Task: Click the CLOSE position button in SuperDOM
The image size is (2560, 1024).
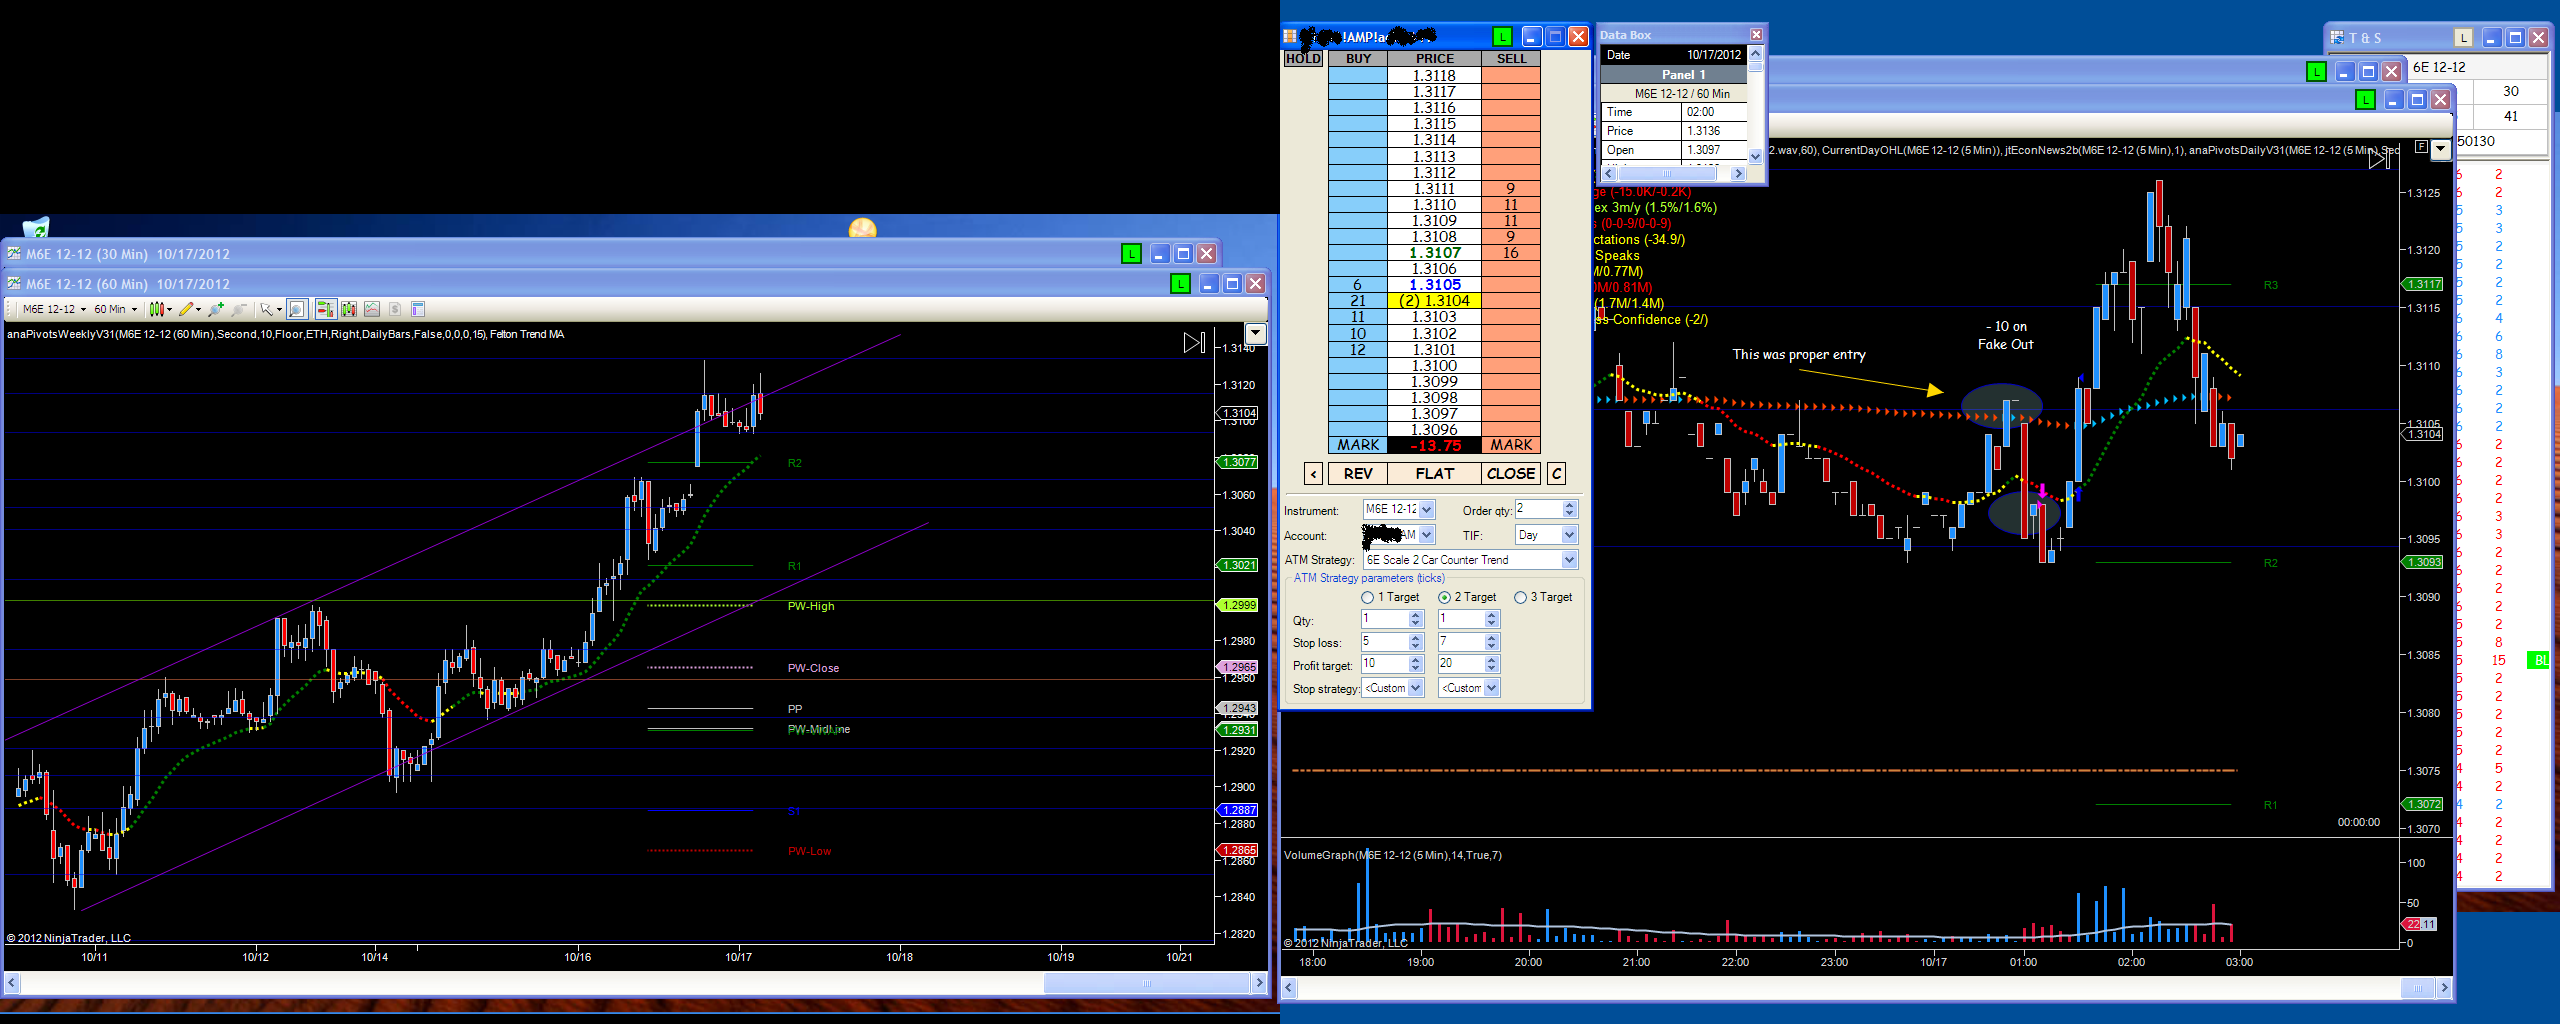Action: coord(1510,473)
